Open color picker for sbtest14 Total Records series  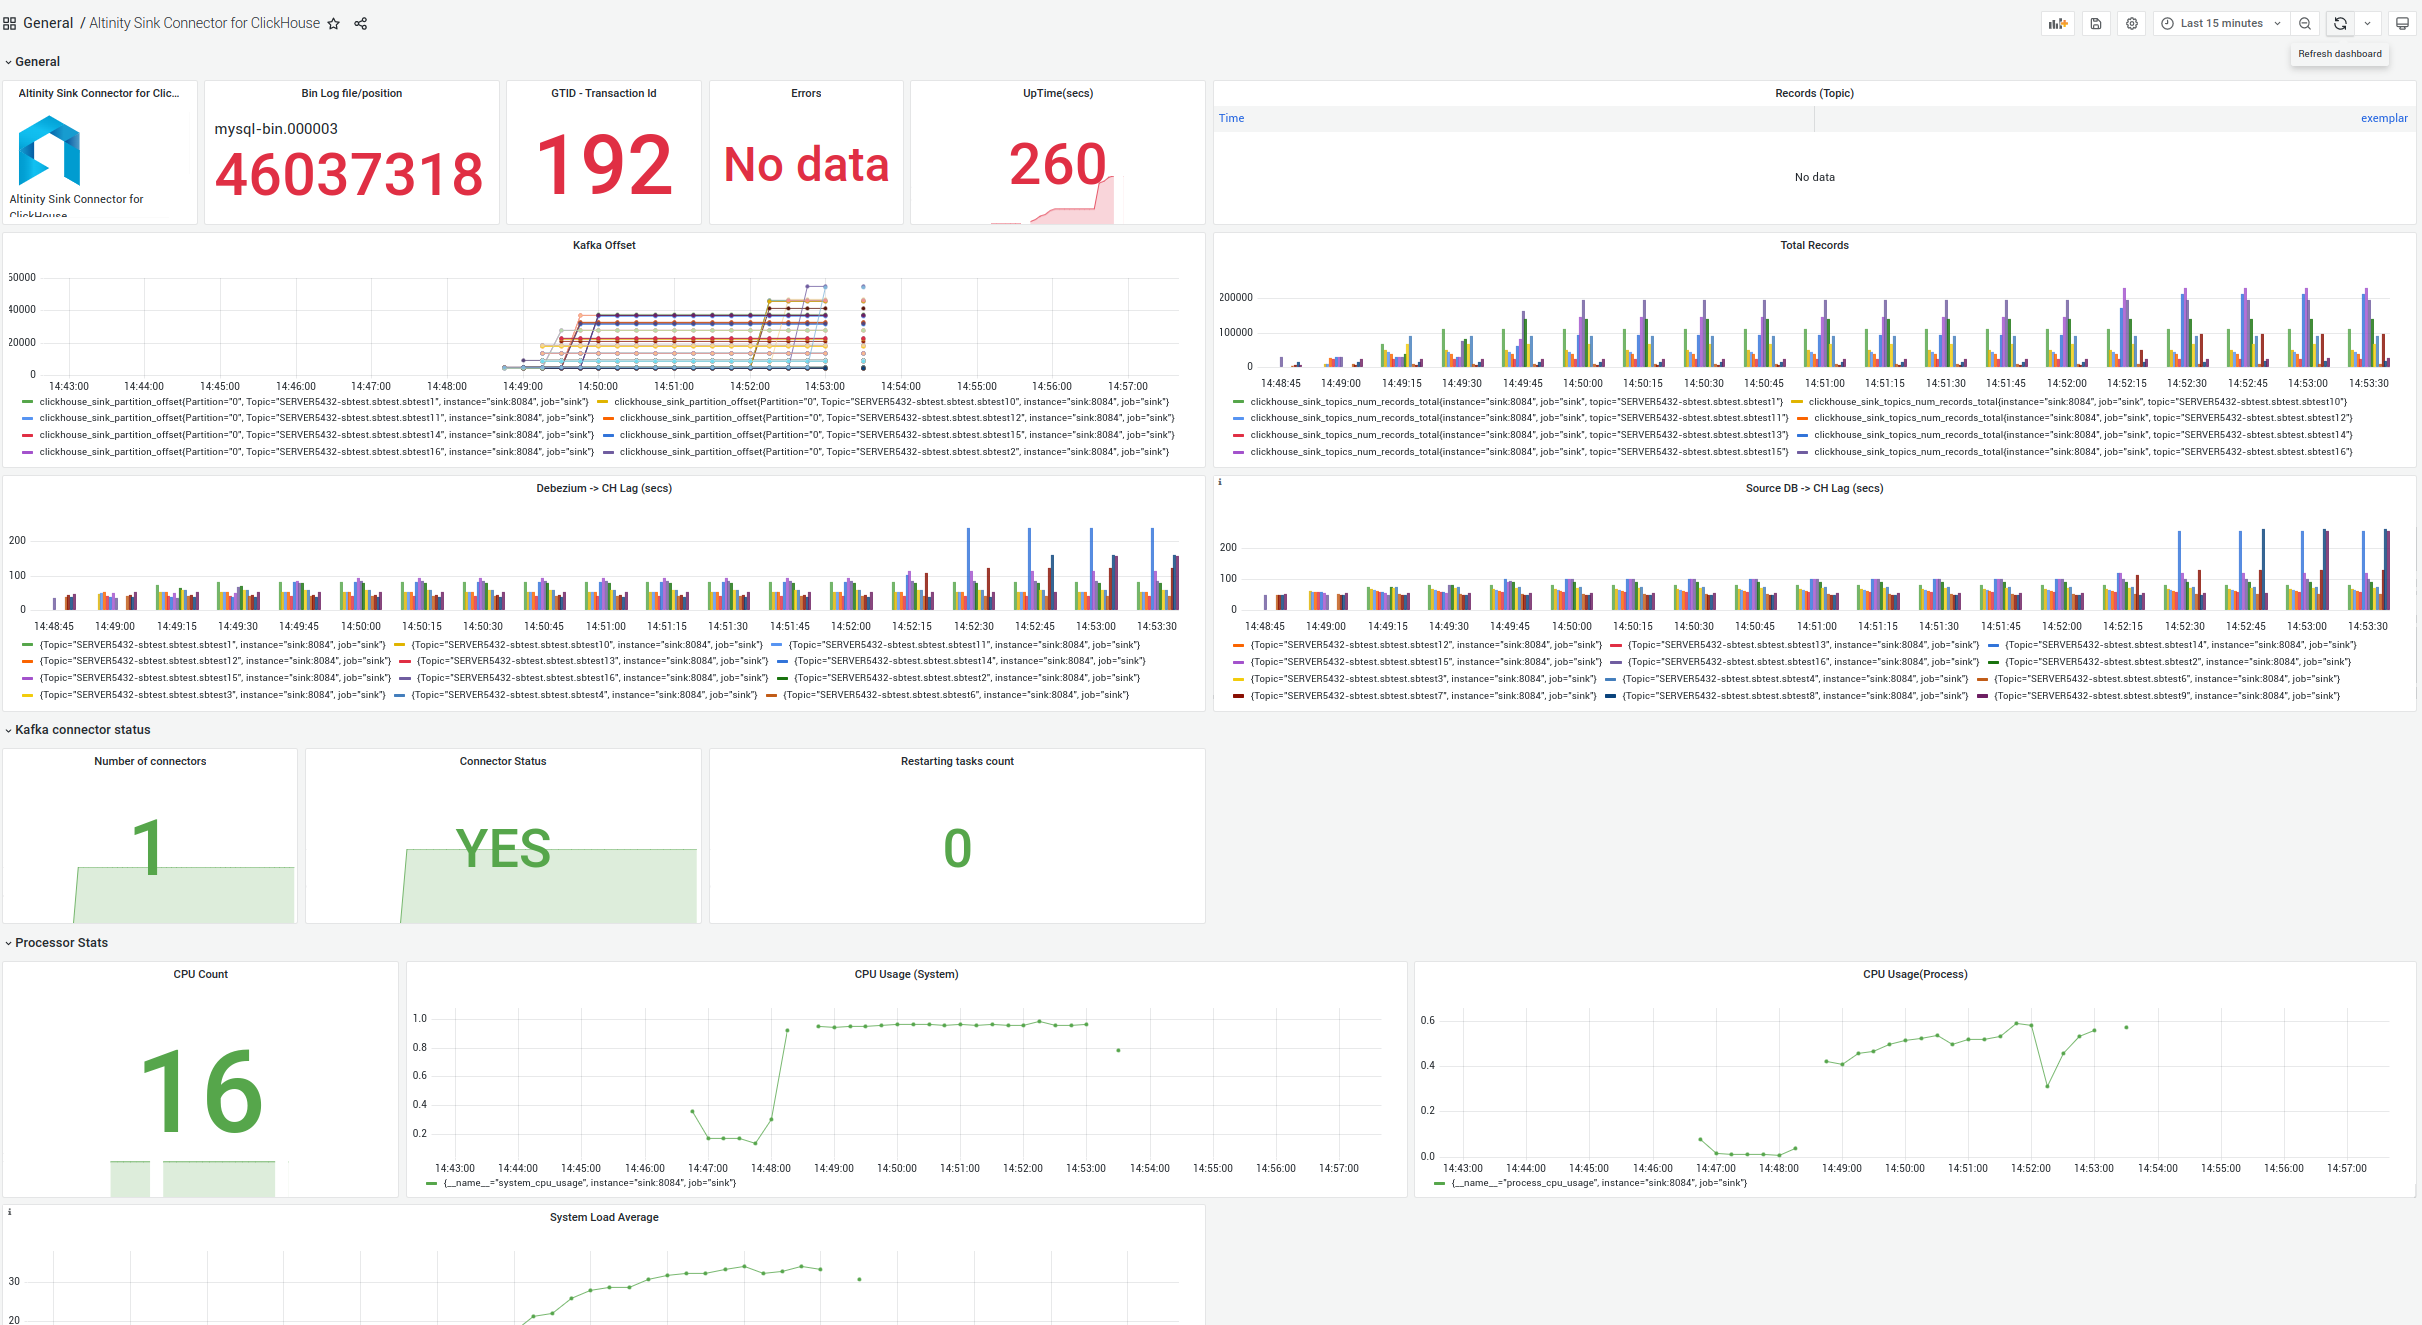click(x=1803, y=435)
